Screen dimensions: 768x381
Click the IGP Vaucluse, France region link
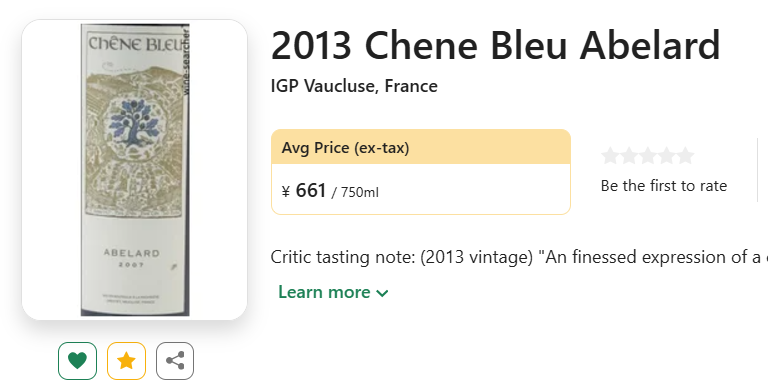pyautogui.click(x=354, y=86)
